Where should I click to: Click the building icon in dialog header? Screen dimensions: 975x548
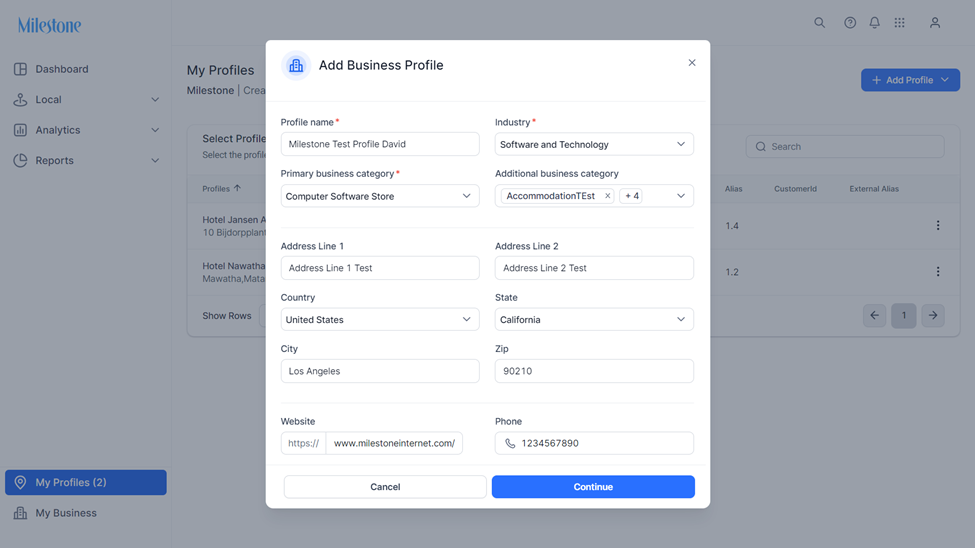click(x=296, y=65)
